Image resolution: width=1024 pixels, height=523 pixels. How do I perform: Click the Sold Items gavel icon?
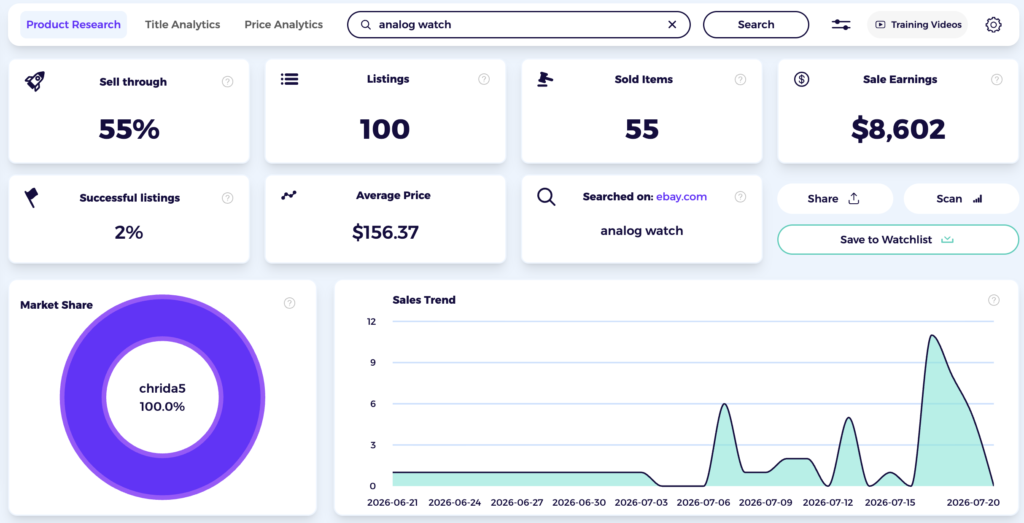[x=545, y=79]
